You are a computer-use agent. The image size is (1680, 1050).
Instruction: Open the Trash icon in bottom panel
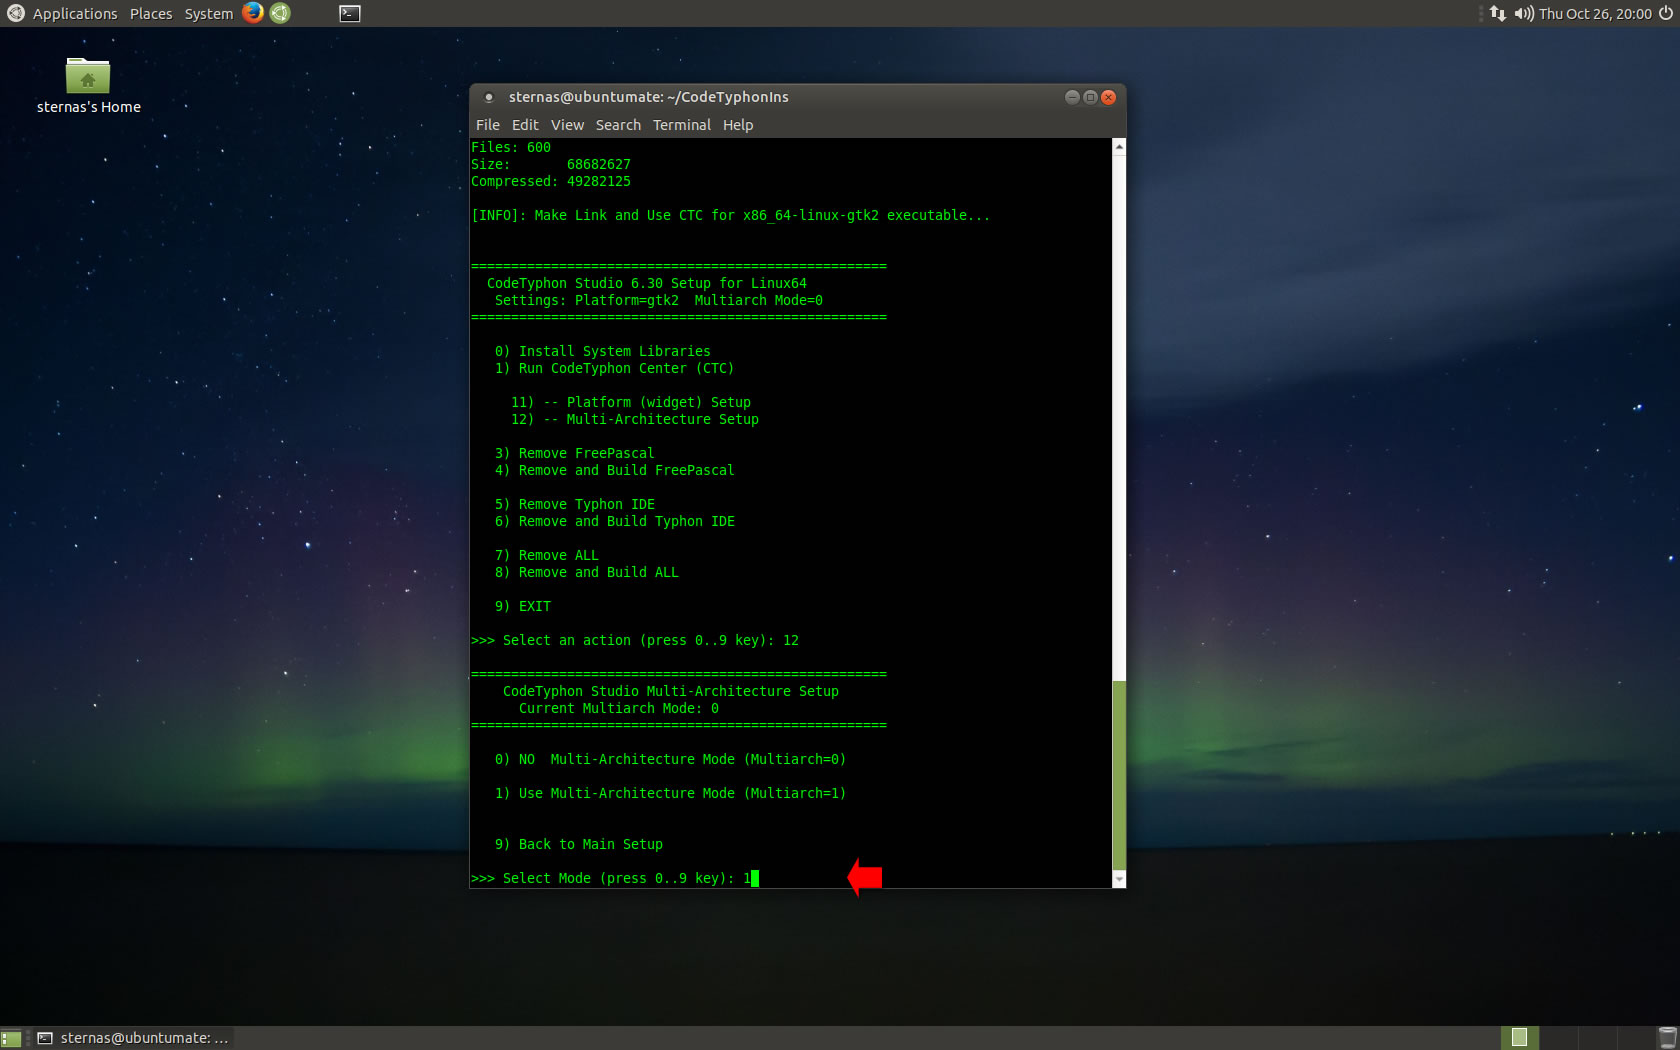click(1666, 1038)
